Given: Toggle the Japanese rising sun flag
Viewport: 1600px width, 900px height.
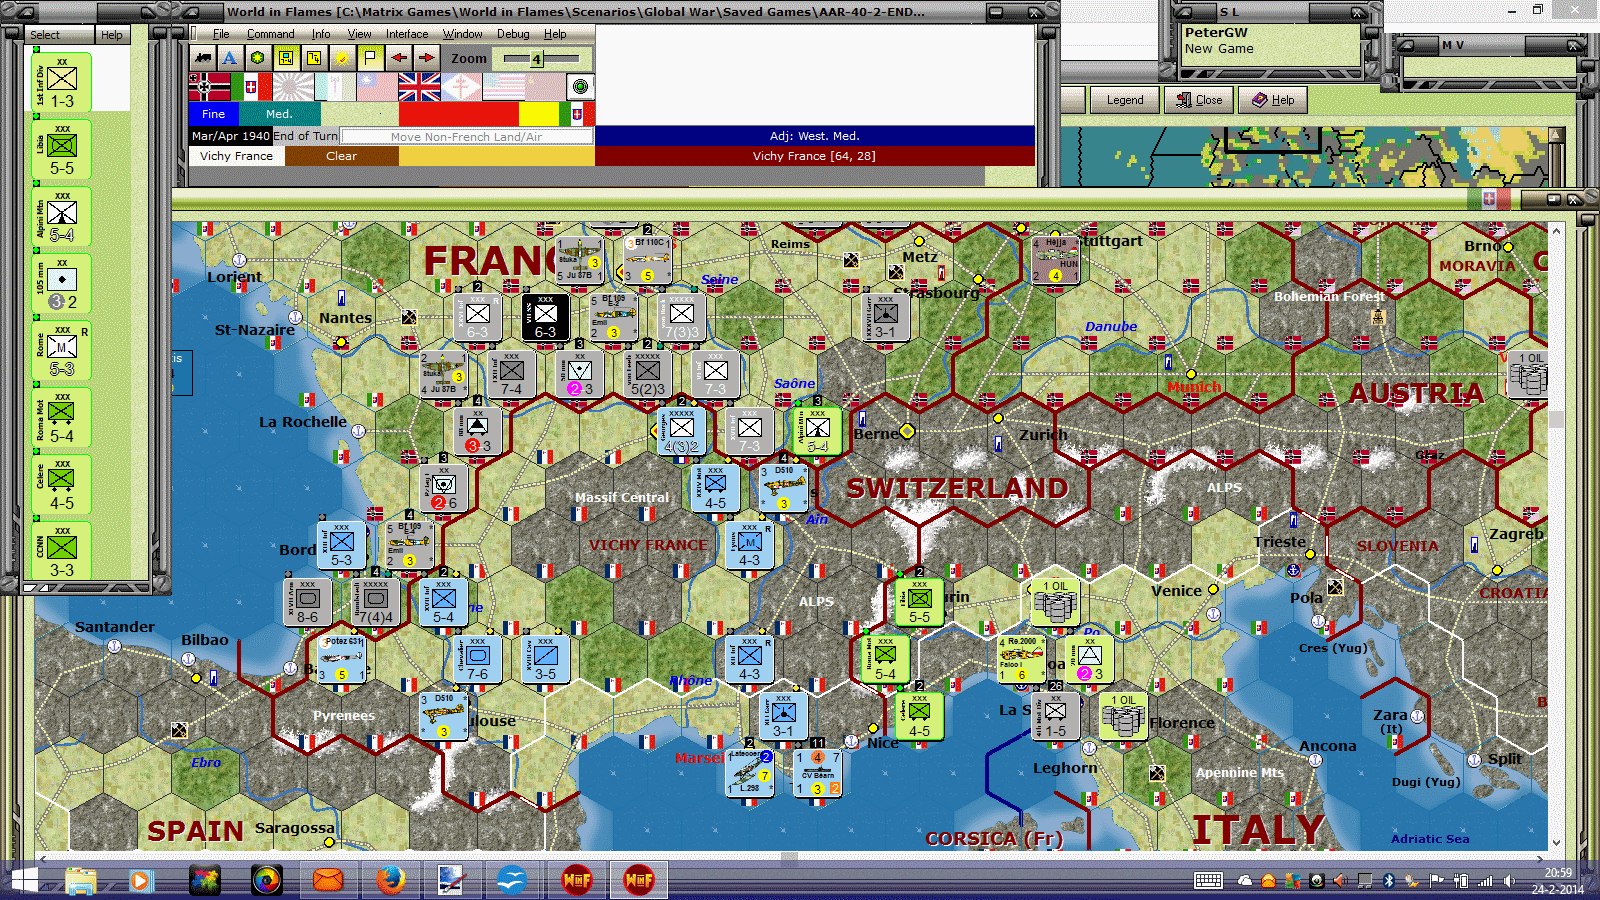Looking at the screenshot, I should coord(293,87).
